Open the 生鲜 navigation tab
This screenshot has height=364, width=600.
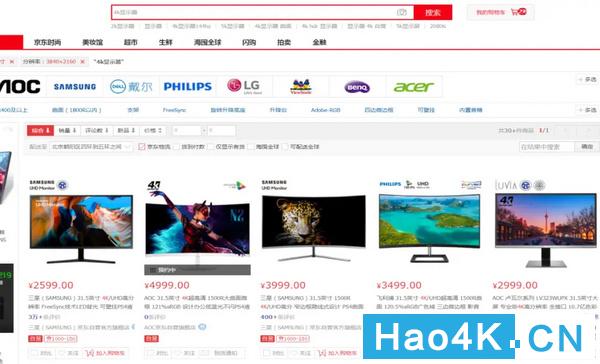point(166,42)
